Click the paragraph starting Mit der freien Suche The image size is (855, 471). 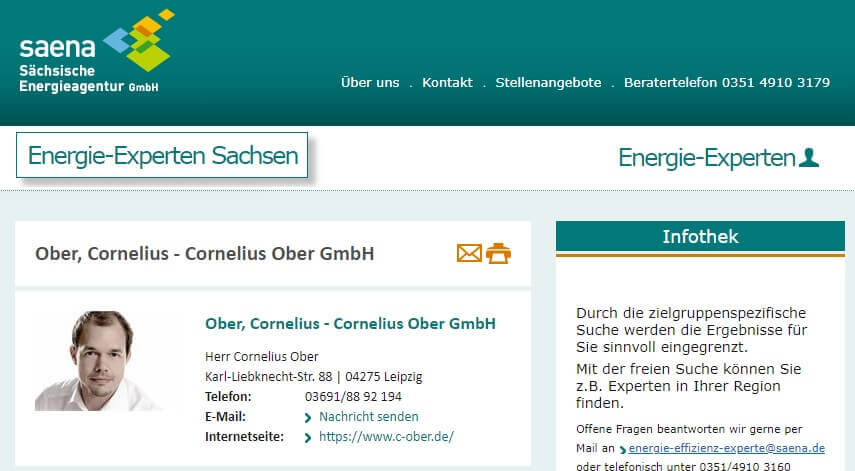click(x=688, y=386)
